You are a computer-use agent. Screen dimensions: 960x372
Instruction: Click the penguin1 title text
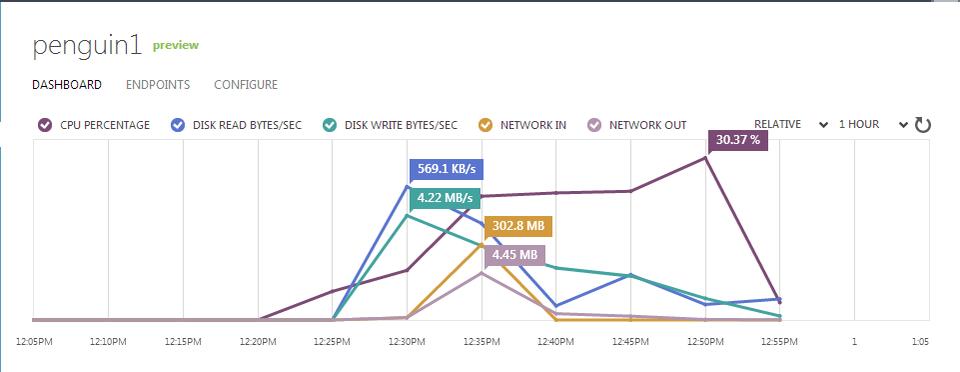tap(88, 47)
